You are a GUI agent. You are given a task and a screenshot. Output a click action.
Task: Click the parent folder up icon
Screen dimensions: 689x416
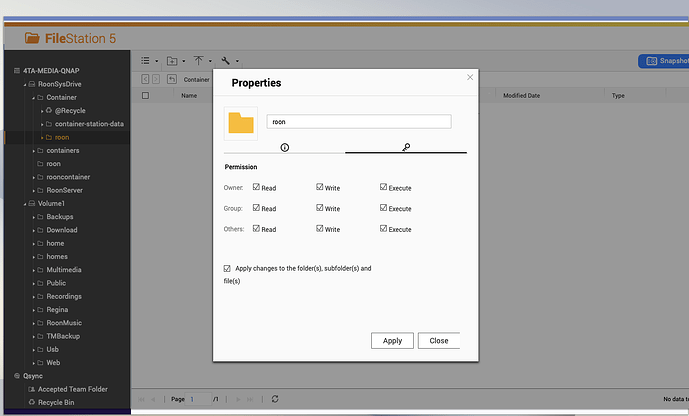(172, 79)
